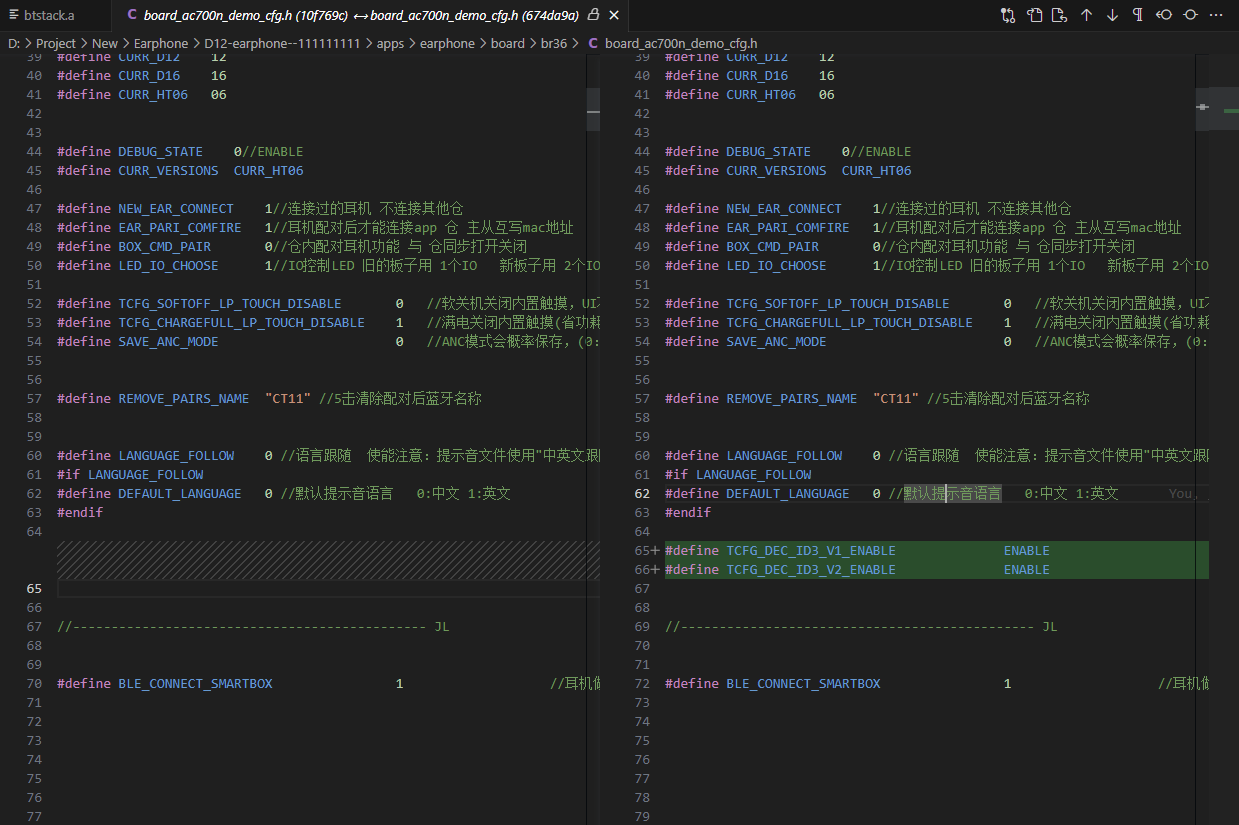This screenshot has height=825, width=1239.
Task: Click REMOVE_PAIRS_NAME in the left pane
Action: pos(184,399)
